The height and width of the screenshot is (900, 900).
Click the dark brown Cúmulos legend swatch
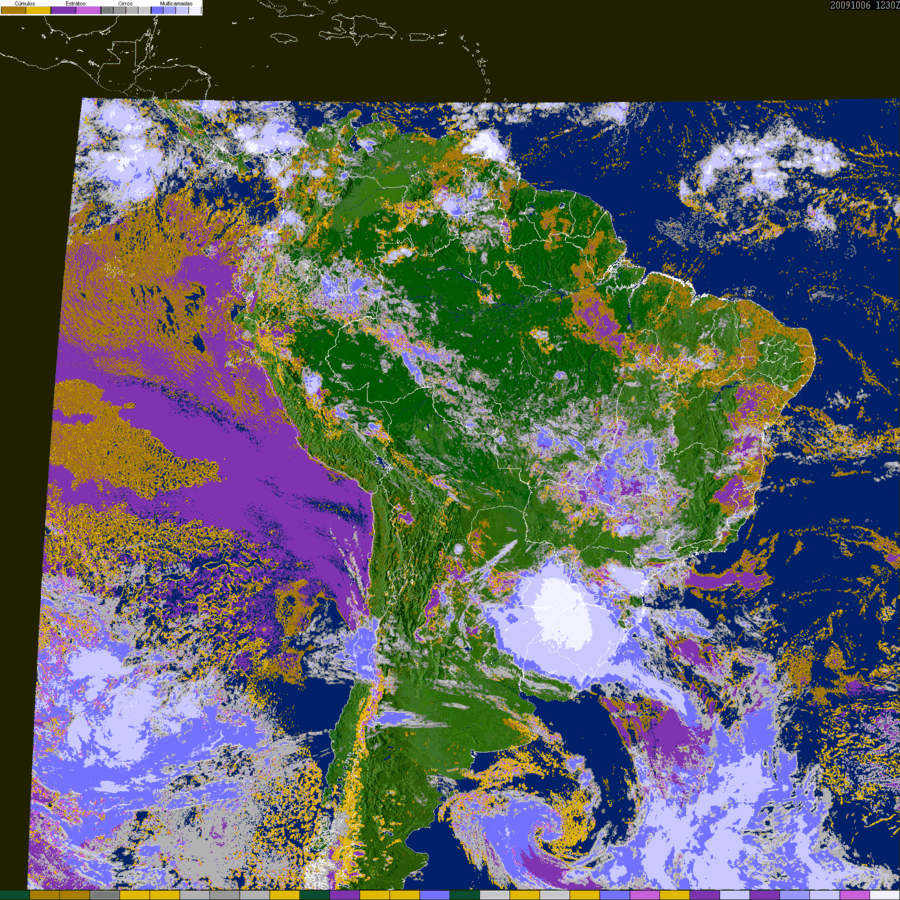coord(13,10)
